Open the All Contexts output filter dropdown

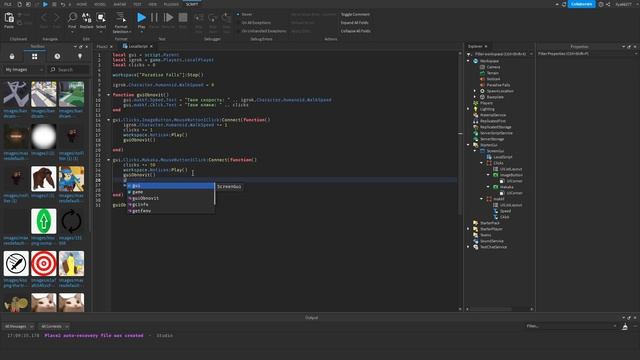click(54, 327)
